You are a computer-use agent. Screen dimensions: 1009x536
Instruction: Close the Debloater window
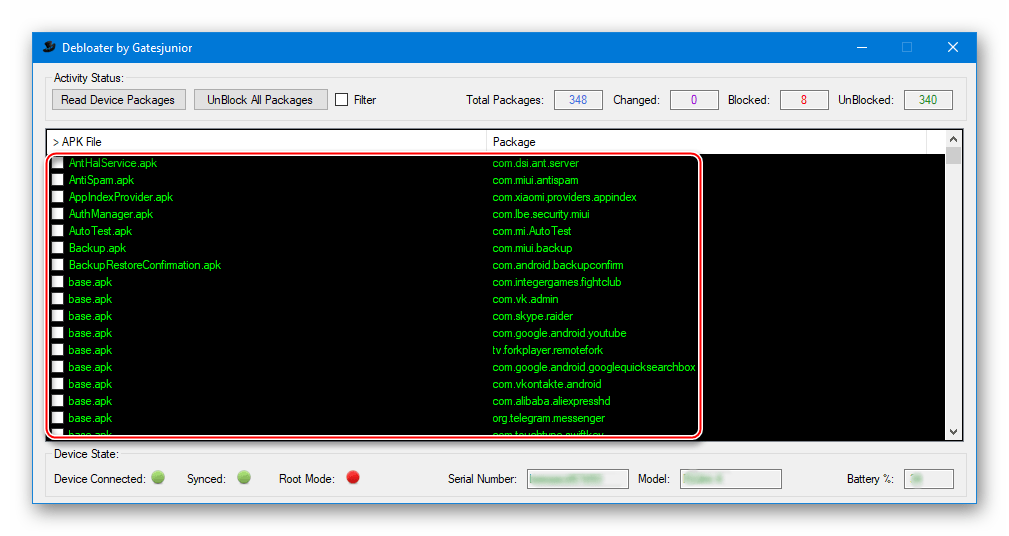click(x=953, y=48)
